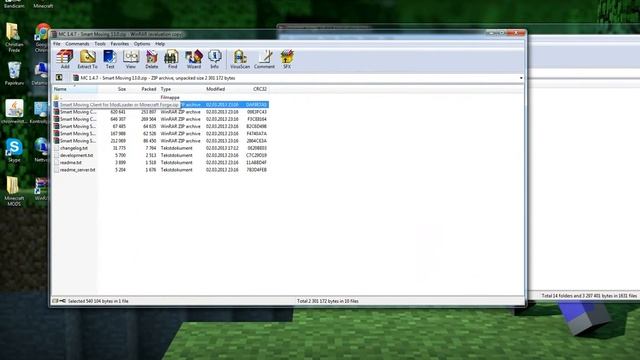Sort by the Name column header

point(75,89)
